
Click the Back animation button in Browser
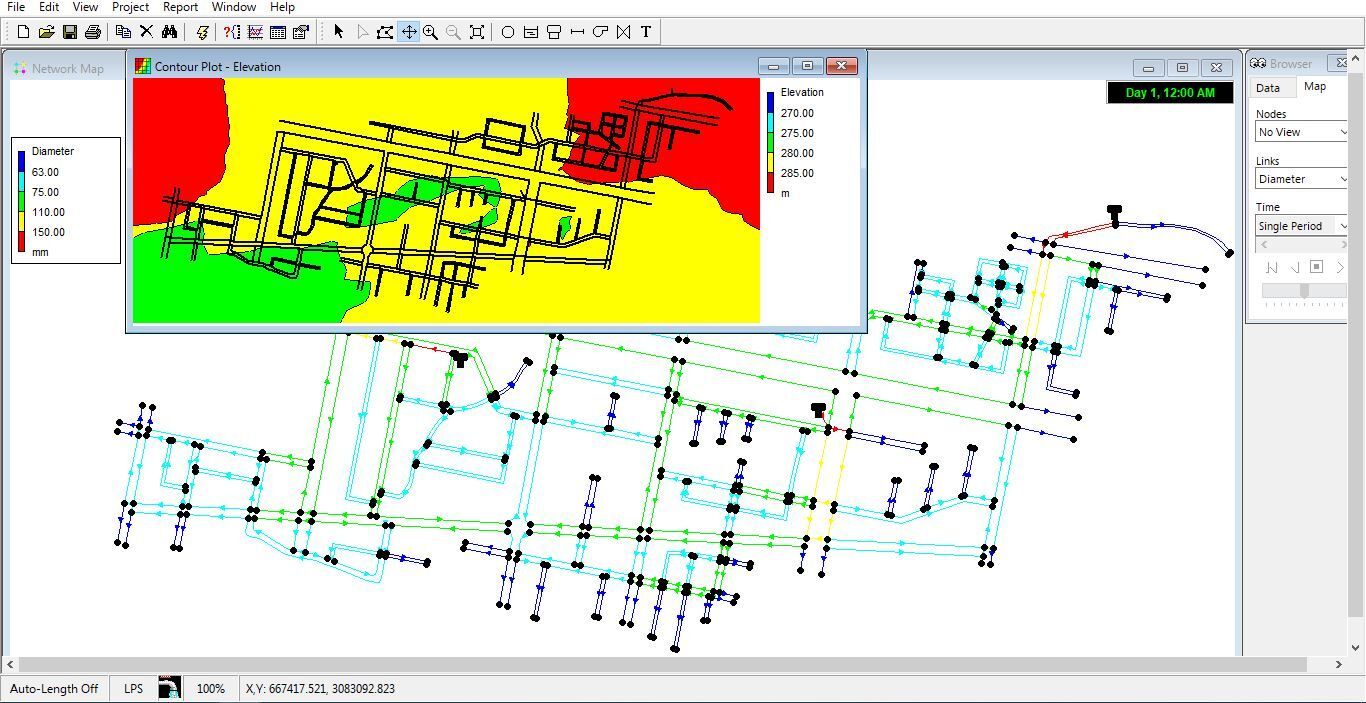(1295, 267)
